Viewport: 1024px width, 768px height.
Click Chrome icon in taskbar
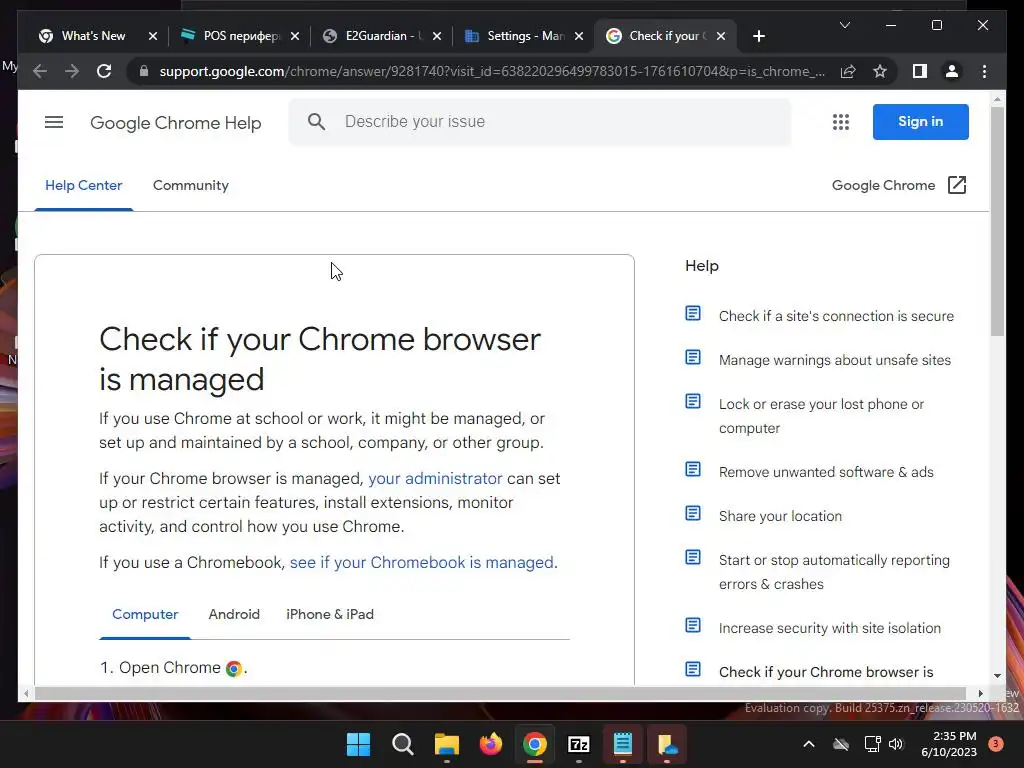tap(534, 744)
